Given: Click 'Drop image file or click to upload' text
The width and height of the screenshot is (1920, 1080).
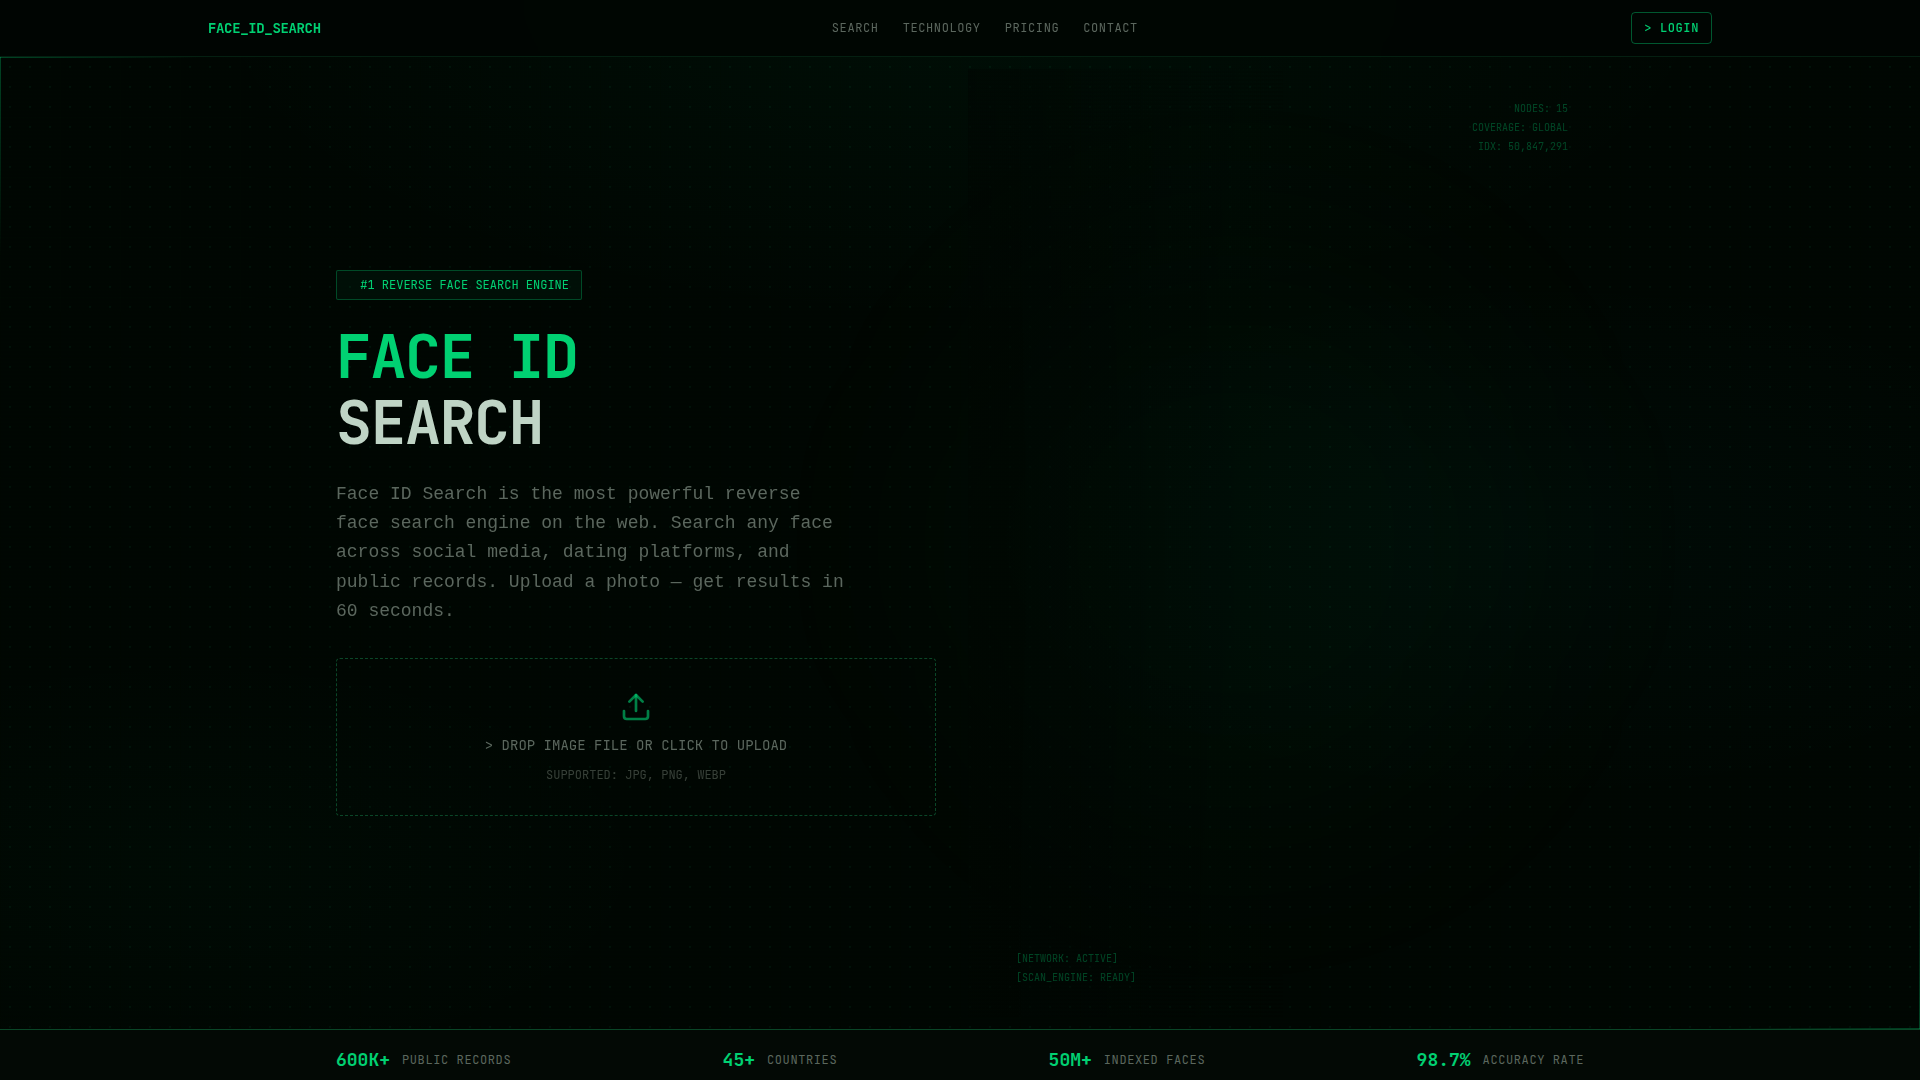Looking at the screenshot, I should coord(636,746).
